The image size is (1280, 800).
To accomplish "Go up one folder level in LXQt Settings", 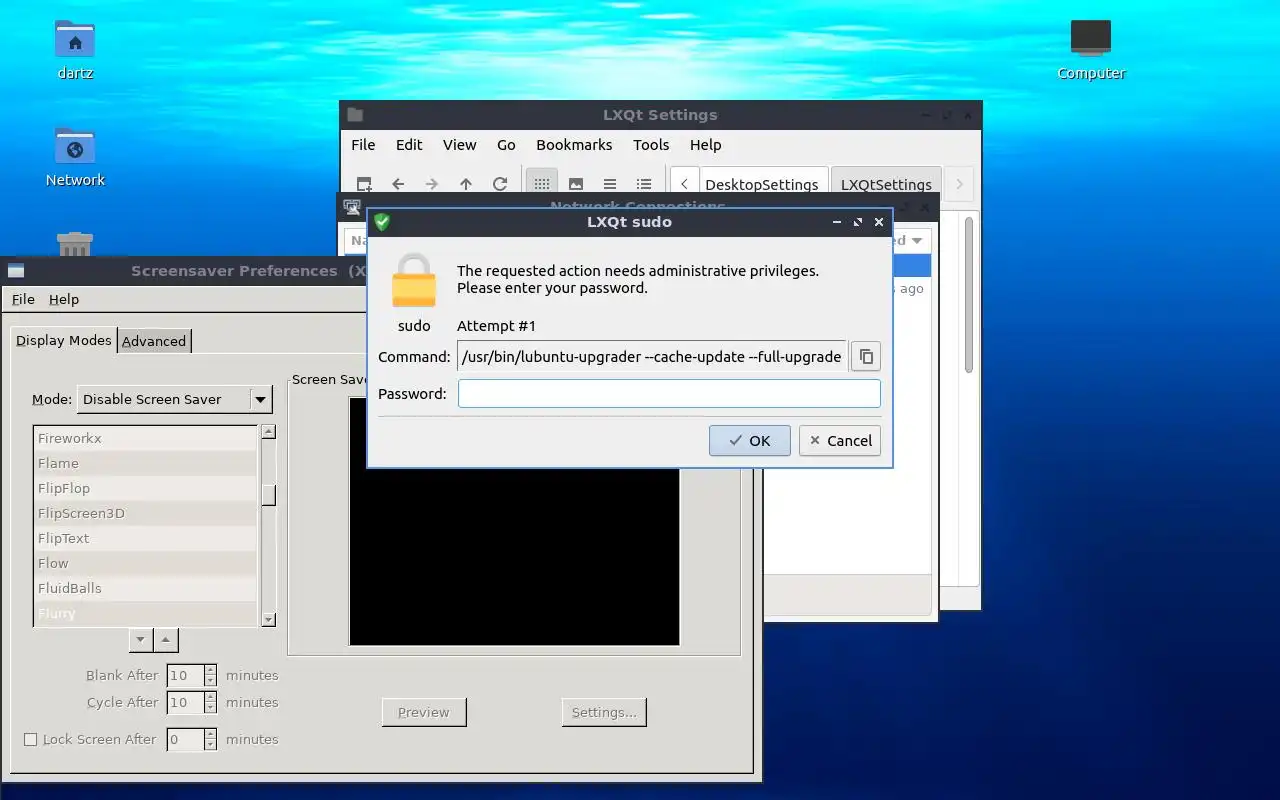I will (466, 184).
